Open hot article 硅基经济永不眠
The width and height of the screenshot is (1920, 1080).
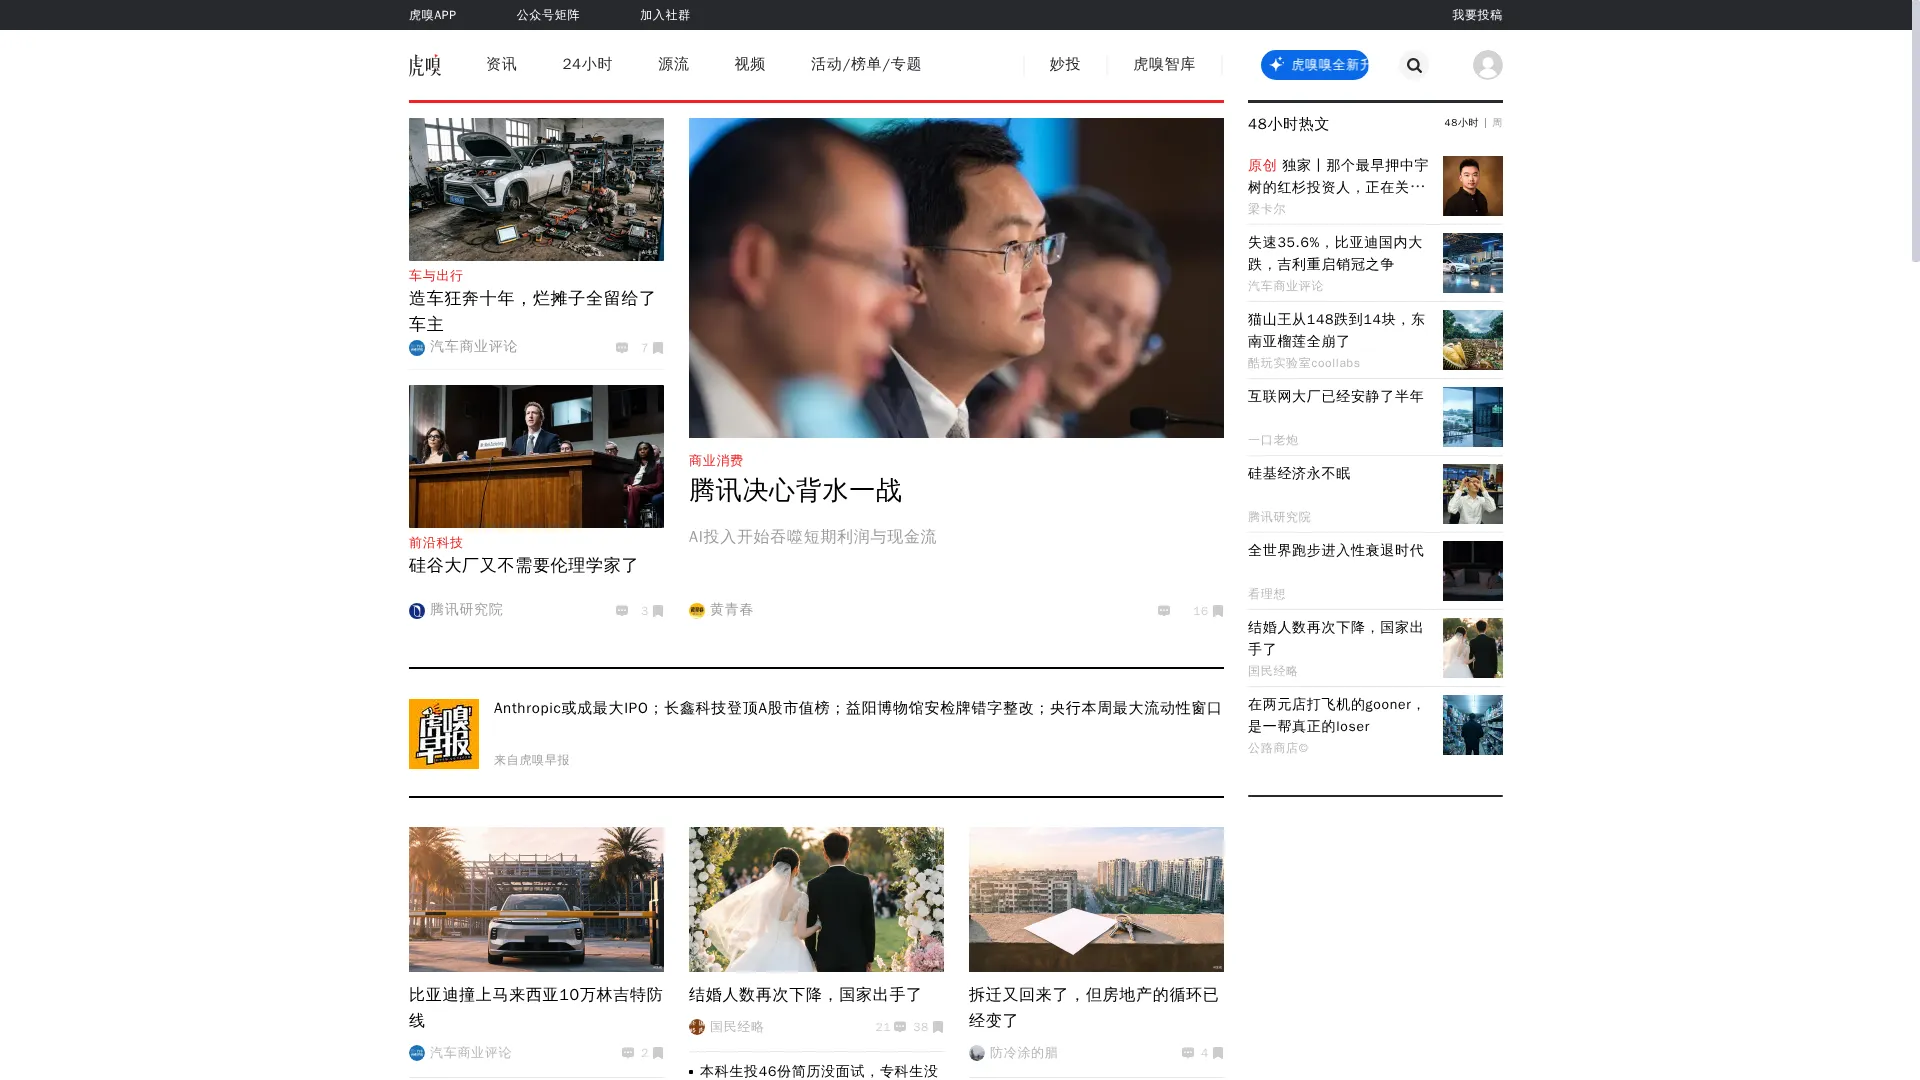(1299, 474)
